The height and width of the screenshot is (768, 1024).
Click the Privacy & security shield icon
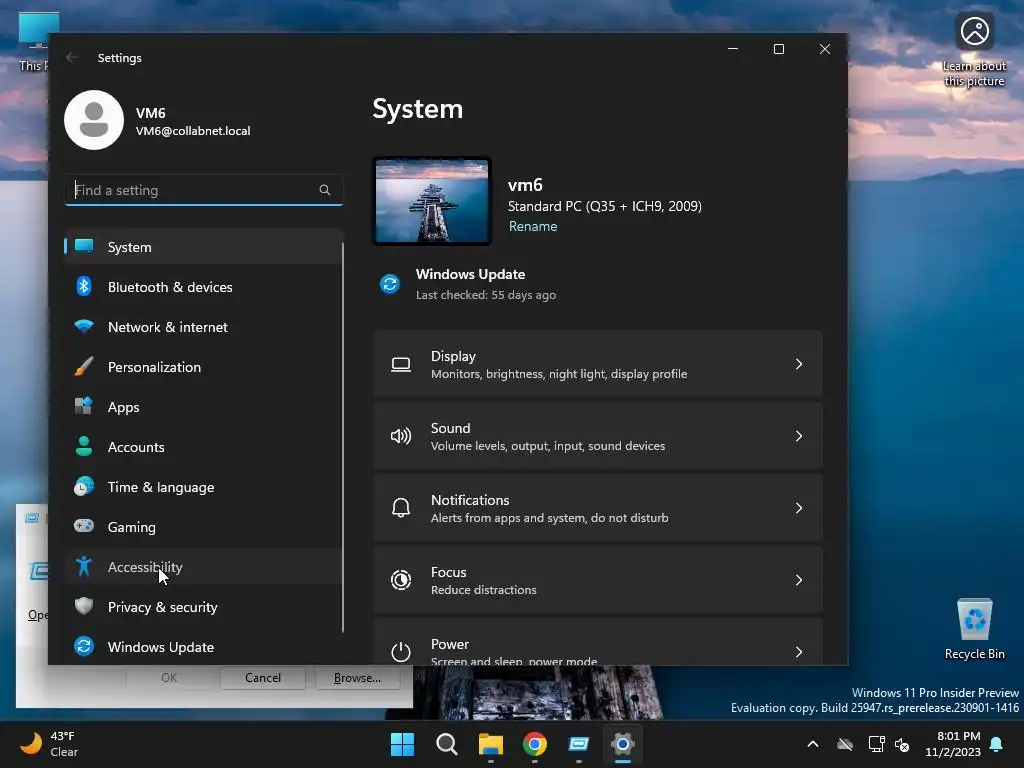click(x=84, y=606)
